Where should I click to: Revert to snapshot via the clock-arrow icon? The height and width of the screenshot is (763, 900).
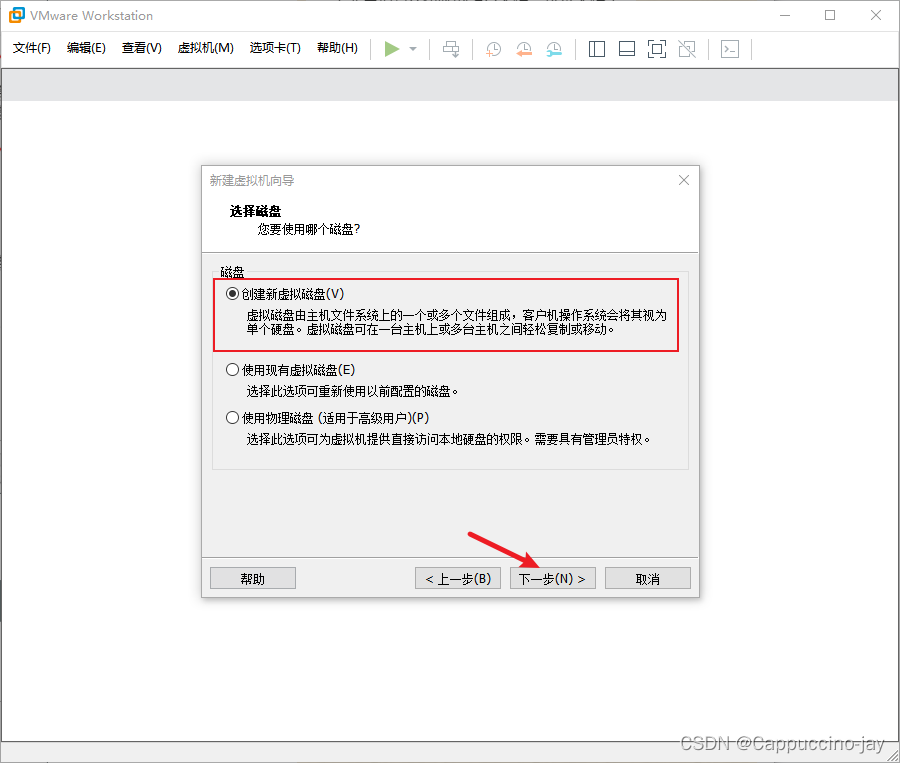click(523, 49)
